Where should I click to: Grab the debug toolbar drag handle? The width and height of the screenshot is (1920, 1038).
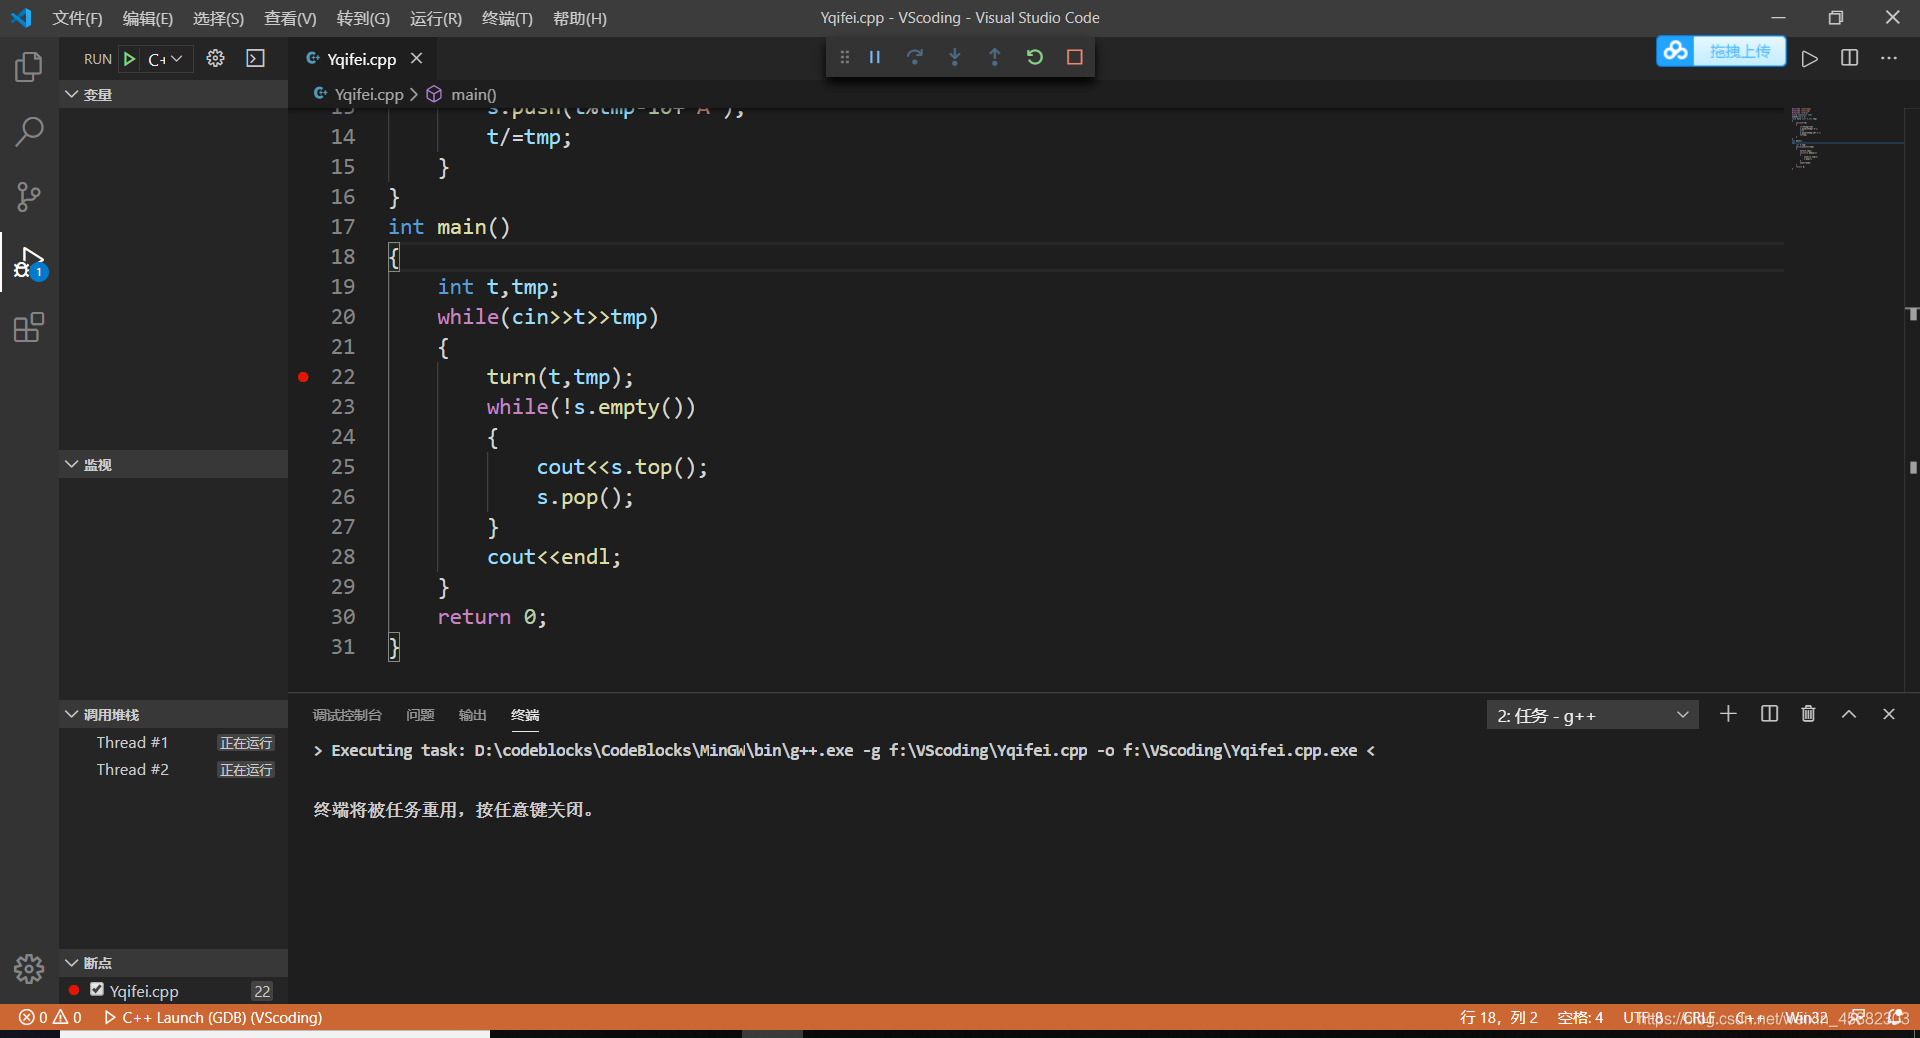tap(845, 58)
